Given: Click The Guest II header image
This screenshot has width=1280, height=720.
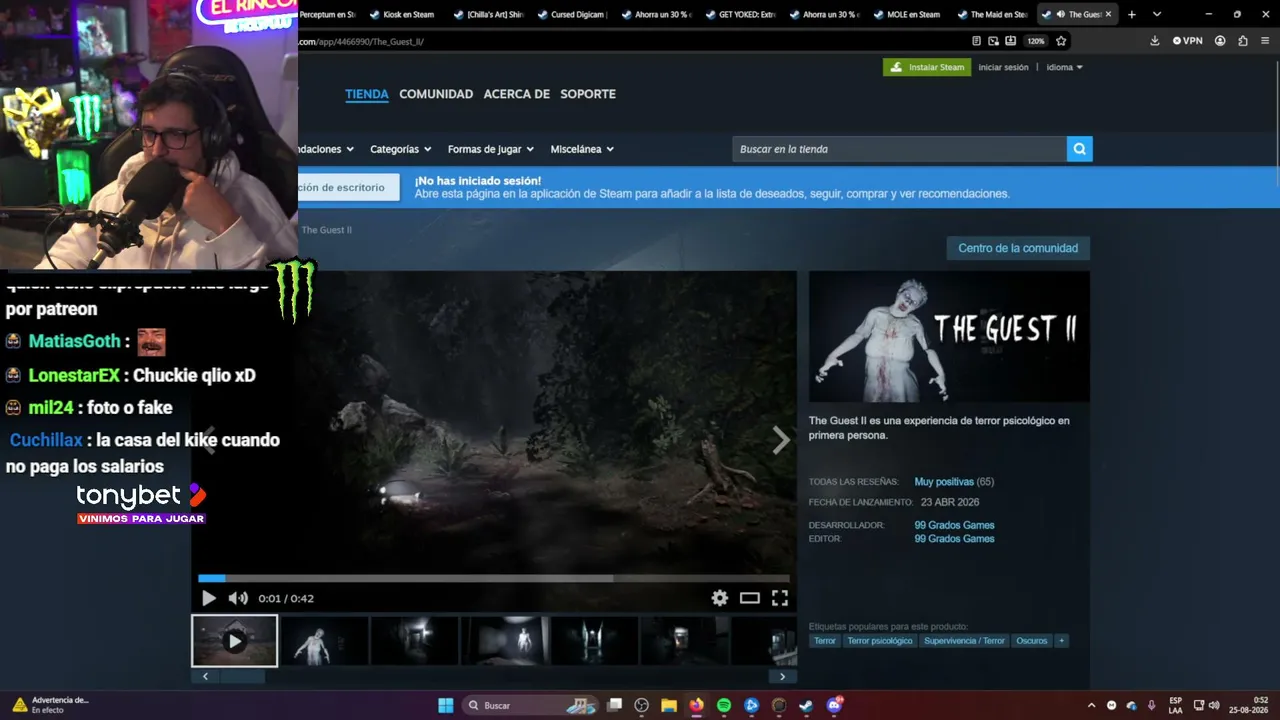Looking at the screenshot, I should pos(949,337).
